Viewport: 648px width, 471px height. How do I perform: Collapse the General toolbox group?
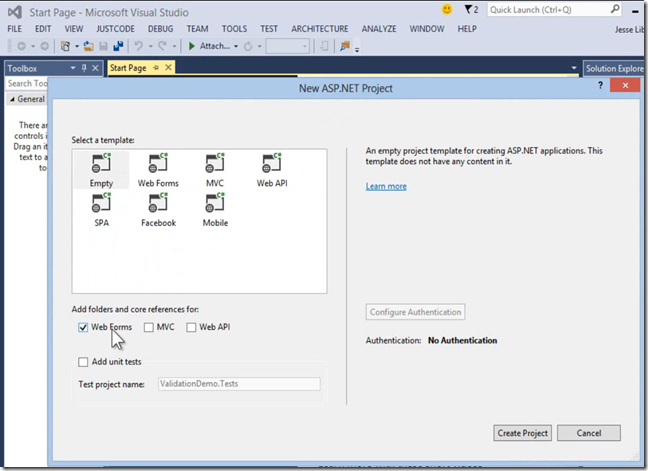coord(12,100)
